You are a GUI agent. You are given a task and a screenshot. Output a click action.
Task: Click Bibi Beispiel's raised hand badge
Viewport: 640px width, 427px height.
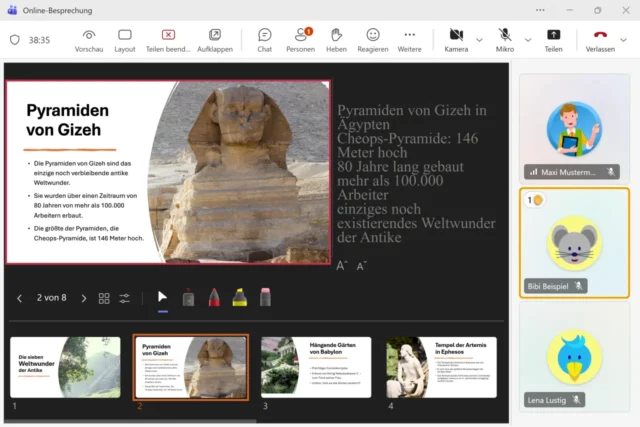[x=534, y=200]
